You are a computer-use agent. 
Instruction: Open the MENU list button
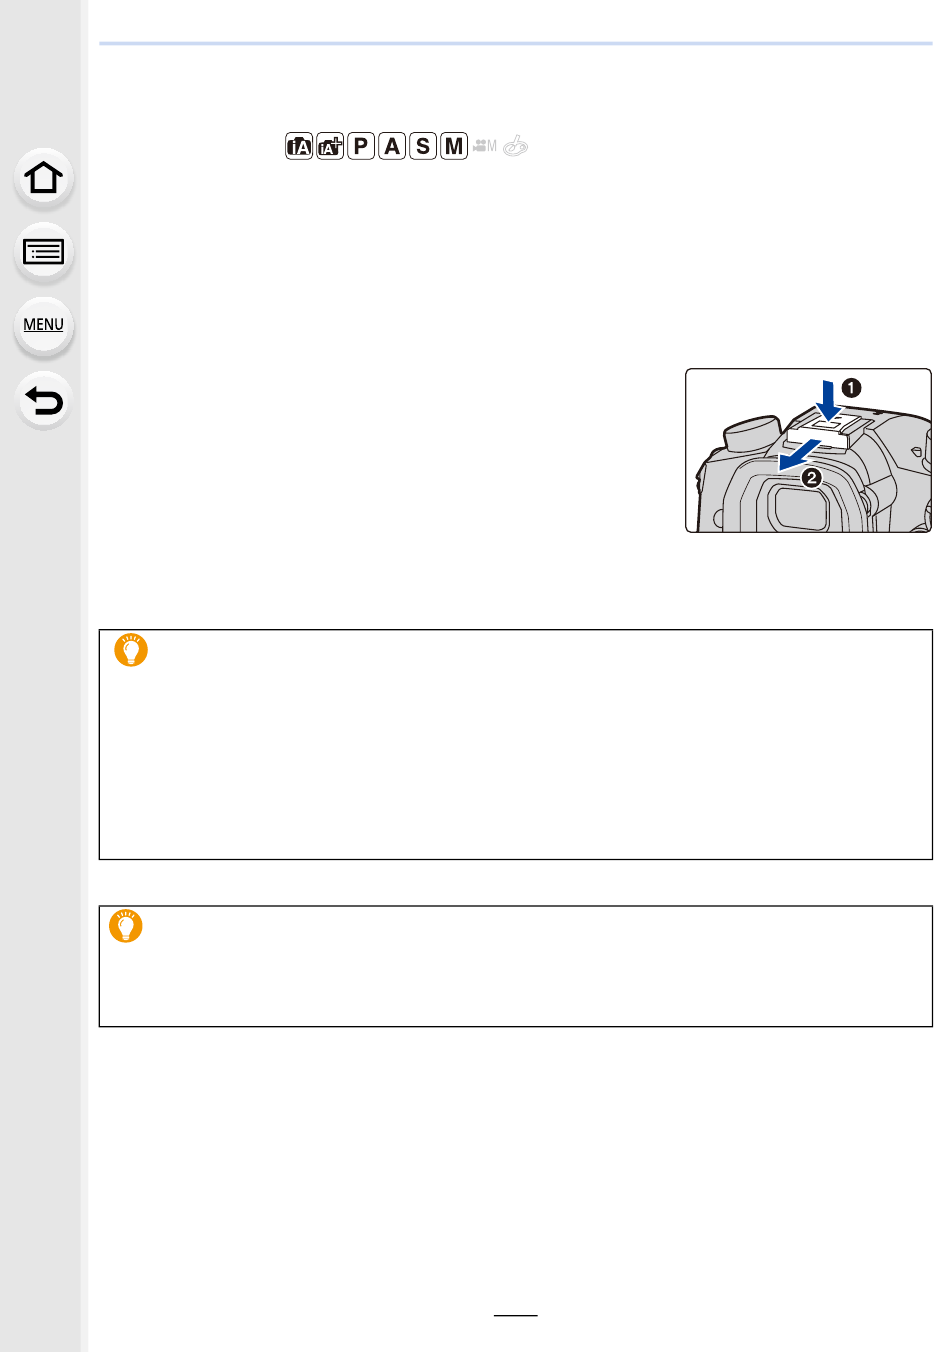point(44,325)
